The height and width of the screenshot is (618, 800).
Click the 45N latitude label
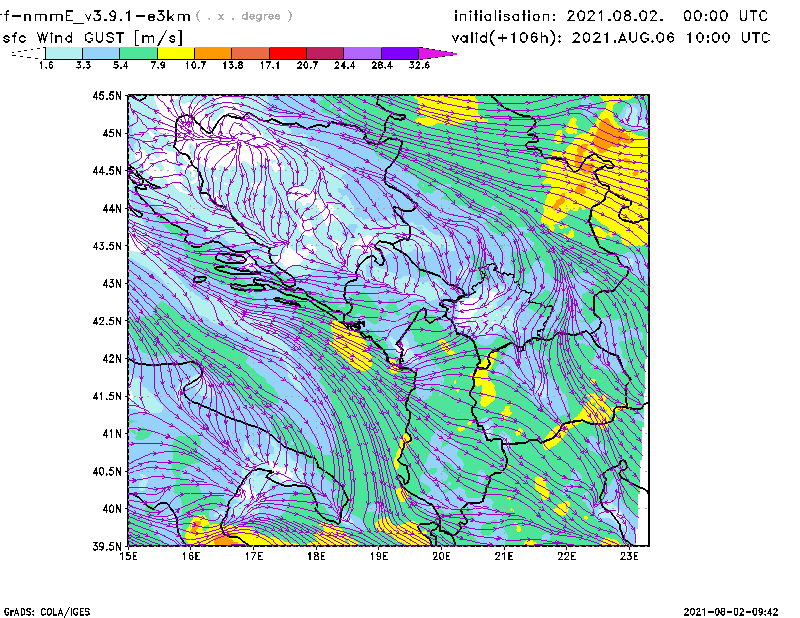[112, 133]
